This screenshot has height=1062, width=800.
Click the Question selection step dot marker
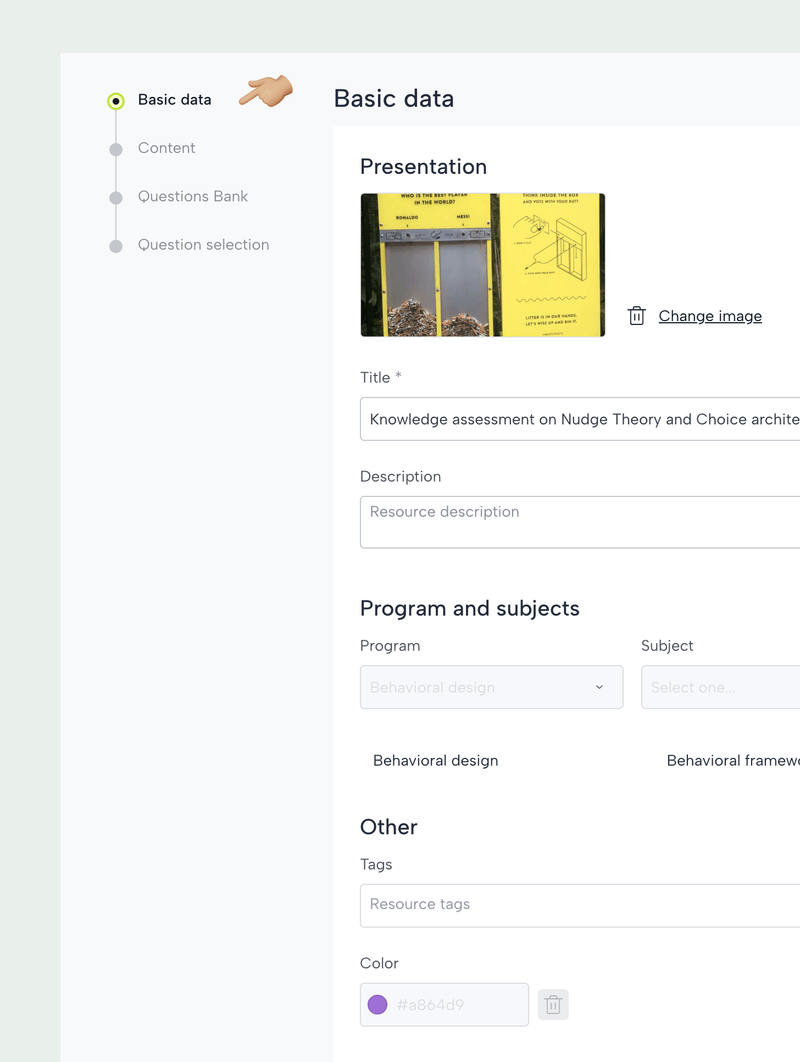click(116, 246)
